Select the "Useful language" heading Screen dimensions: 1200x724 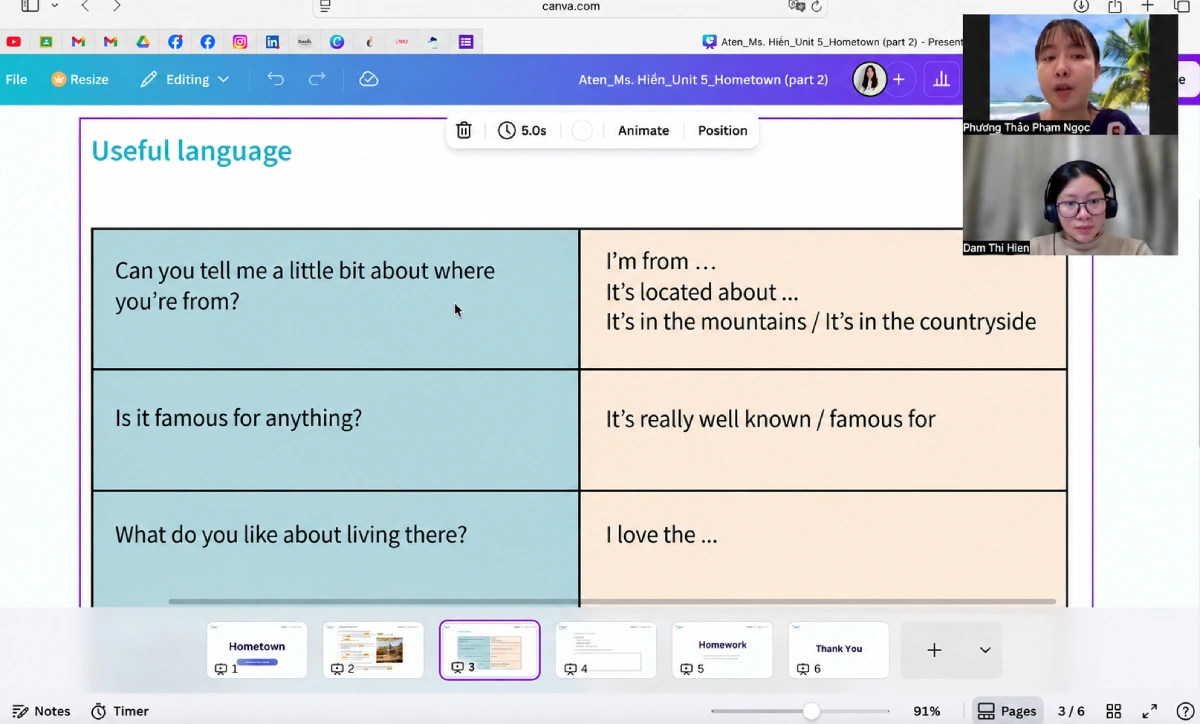(x=191, y=151)
